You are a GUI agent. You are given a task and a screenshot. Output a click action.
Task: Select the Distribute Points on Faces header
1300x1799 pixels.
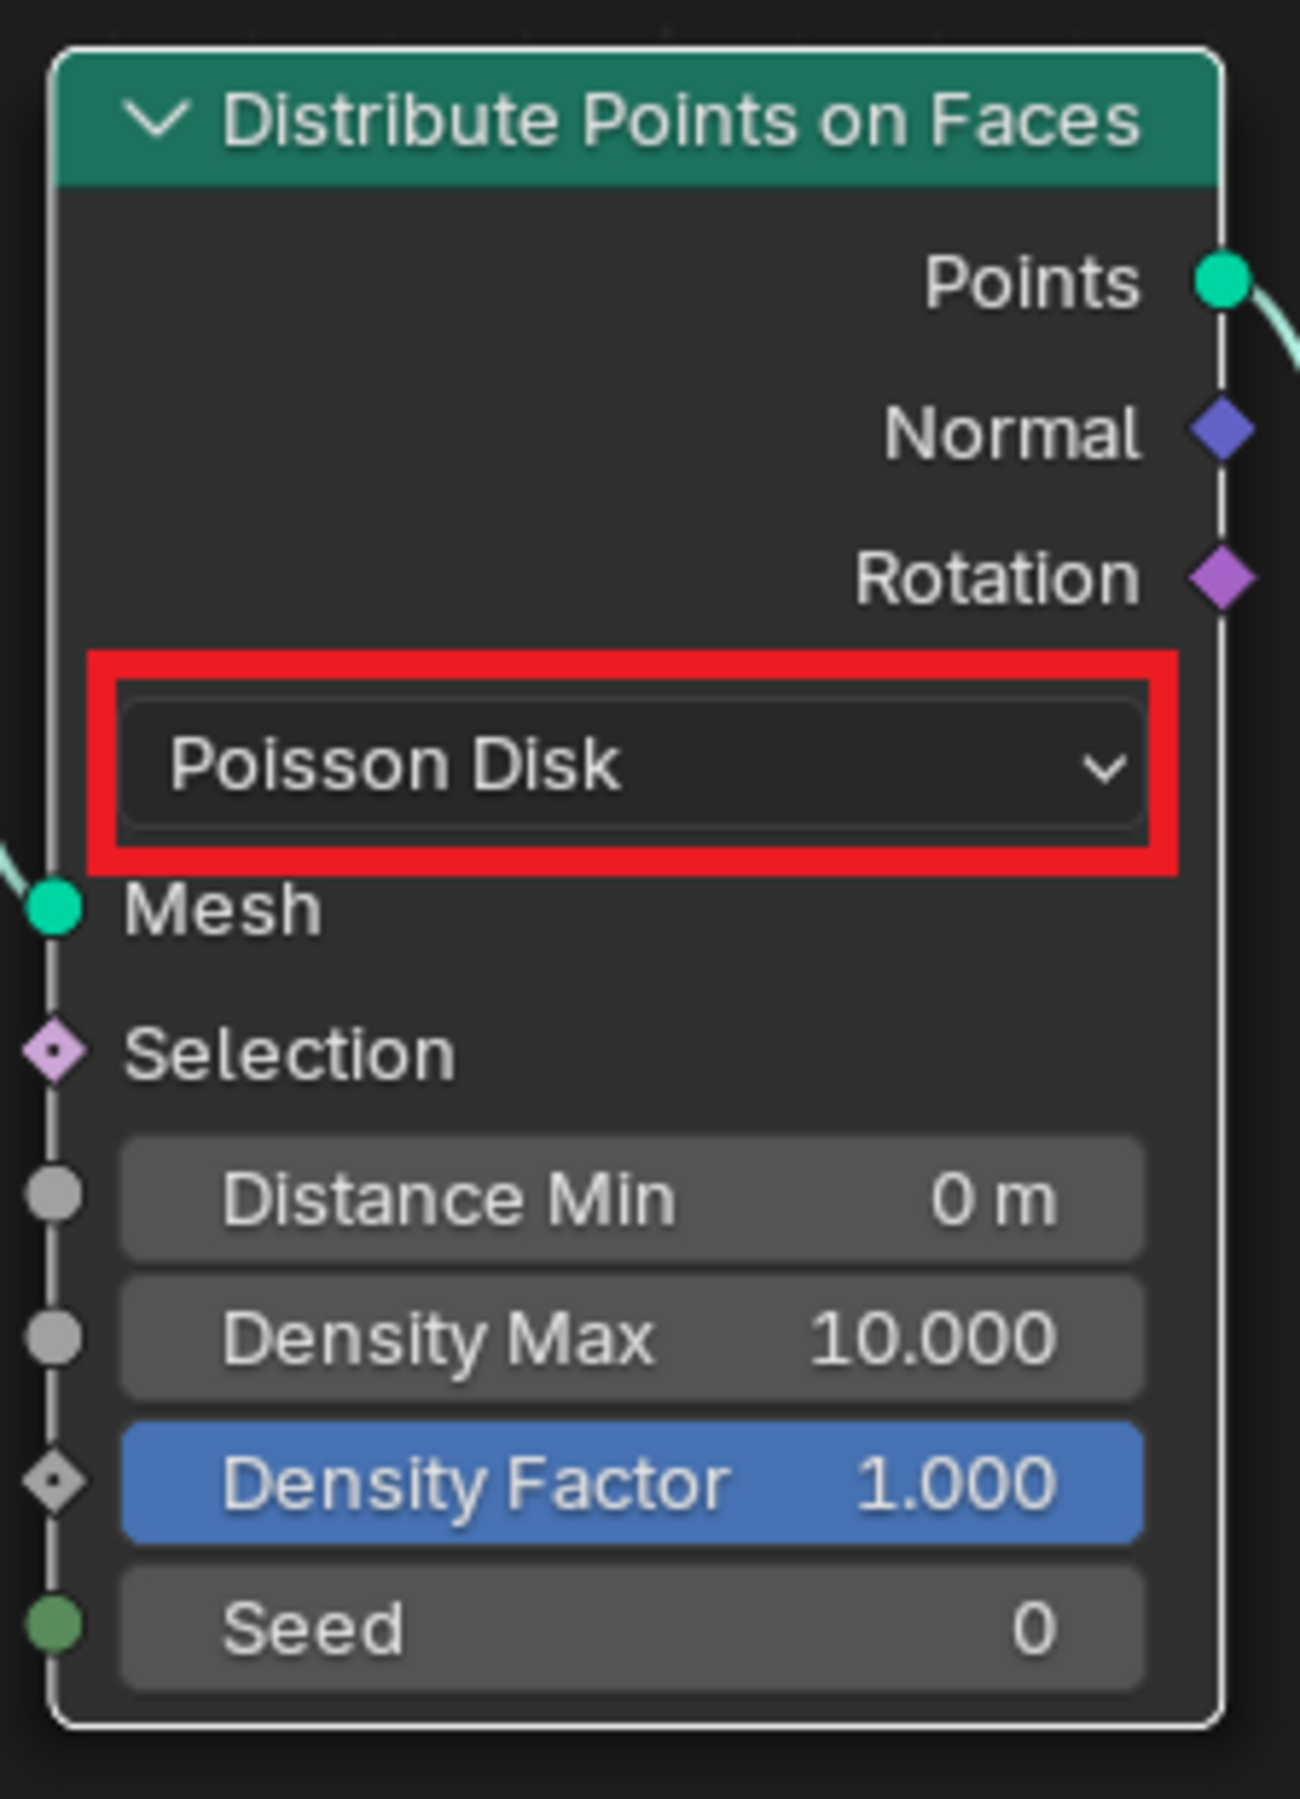[x=680, y=120]
